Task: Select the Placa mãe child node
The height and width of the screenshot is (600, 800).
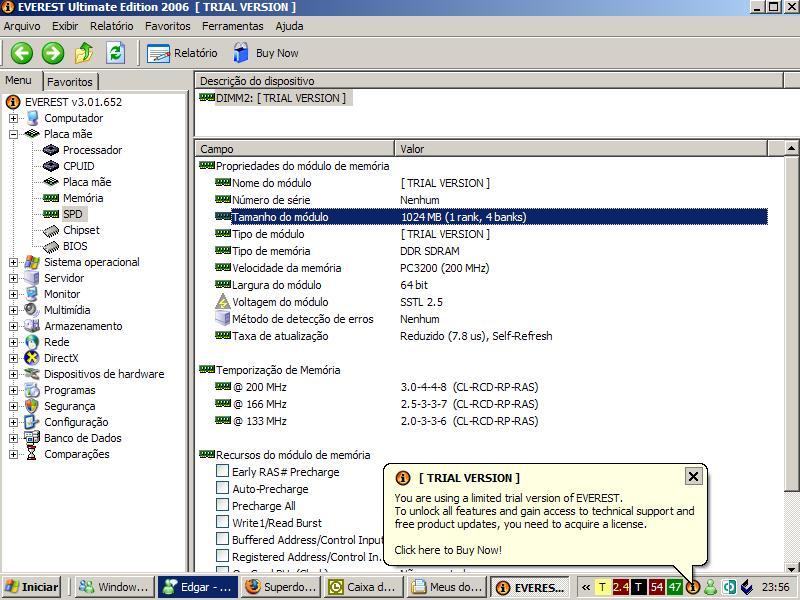Action: pyautogui.click(x=87, y=182)
